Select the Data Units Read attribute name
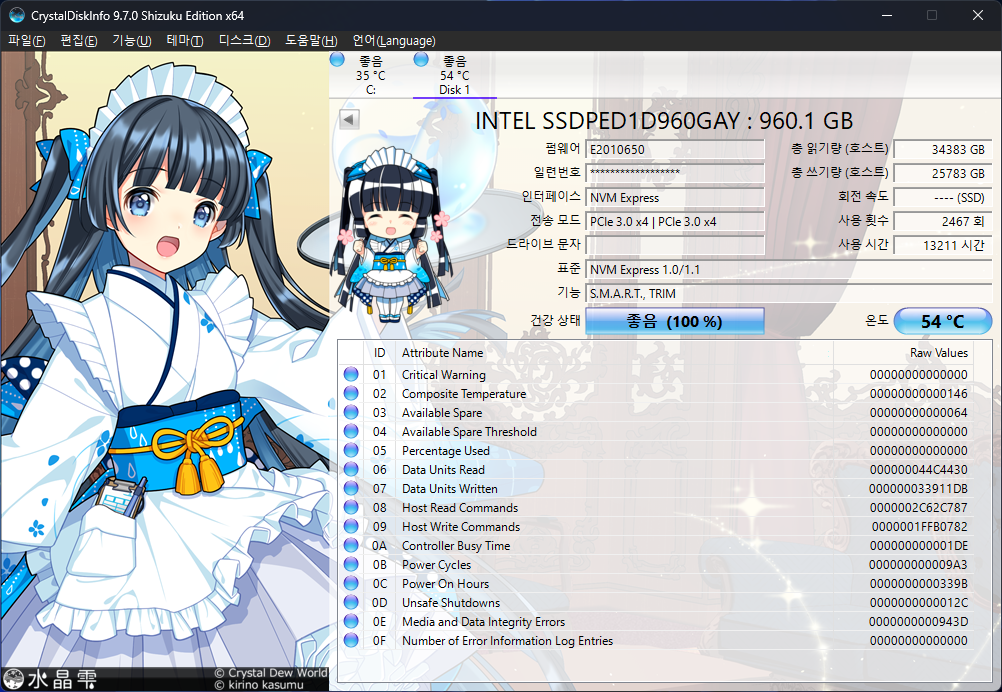 [443, 470]
